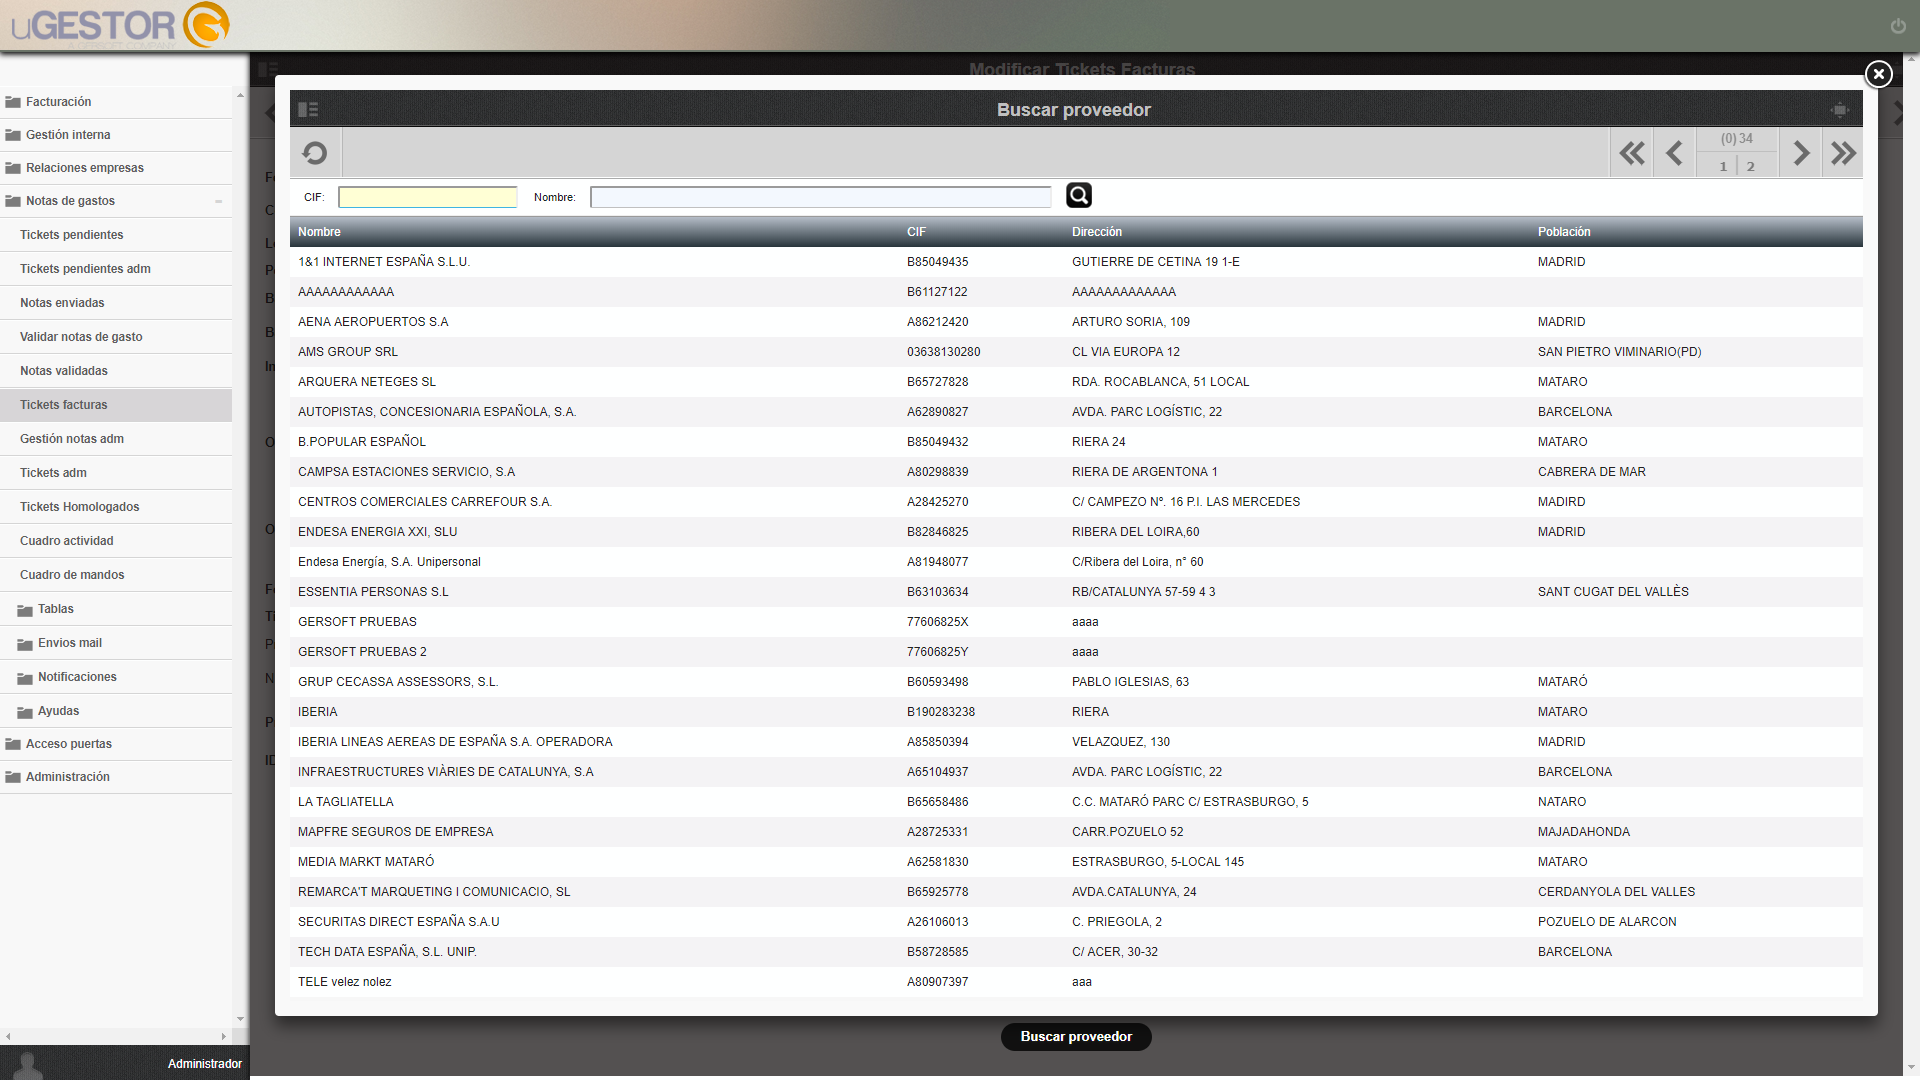The width and height of the screenshot is (1920, 1080).
Task: Select provider CENTROS COMERCIALES CARREFOUR S.A.
Action: point(1076,502)
